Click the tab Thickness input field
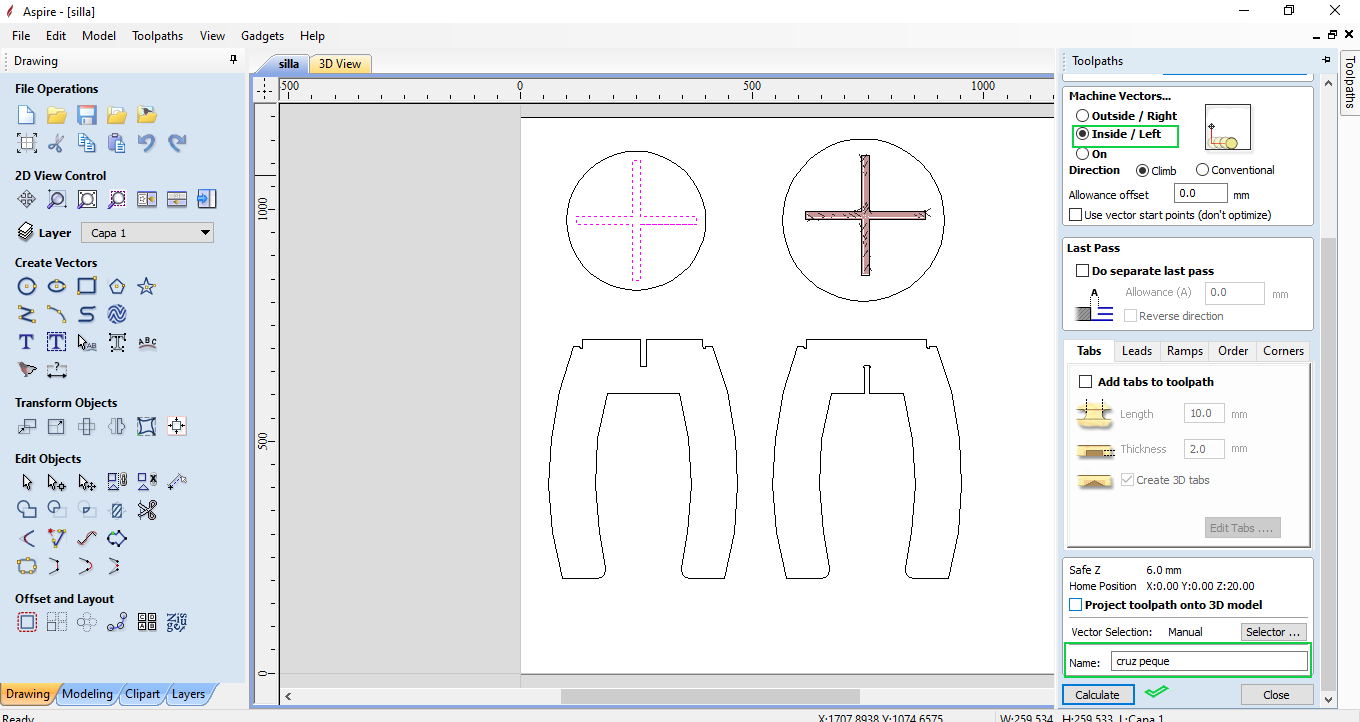This screenshot has height=722, width=1360. 1205,449
